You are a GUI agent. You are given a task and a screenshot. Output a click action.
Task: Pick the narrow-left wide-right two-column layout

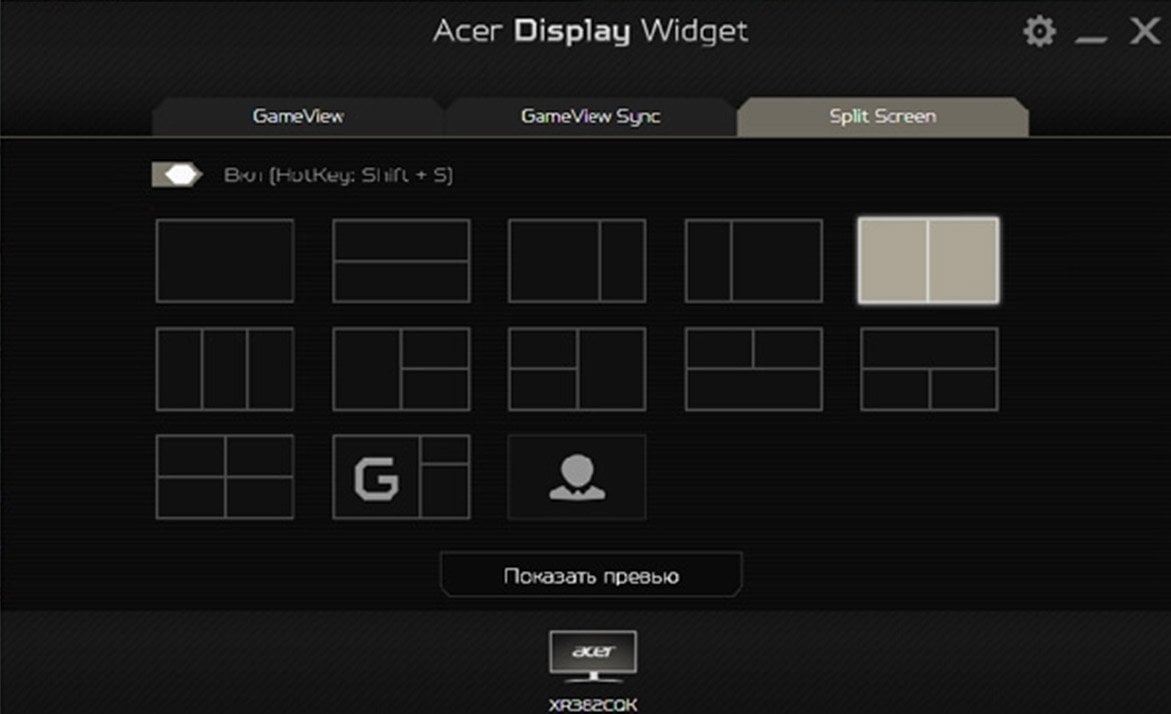click(754, 261)
